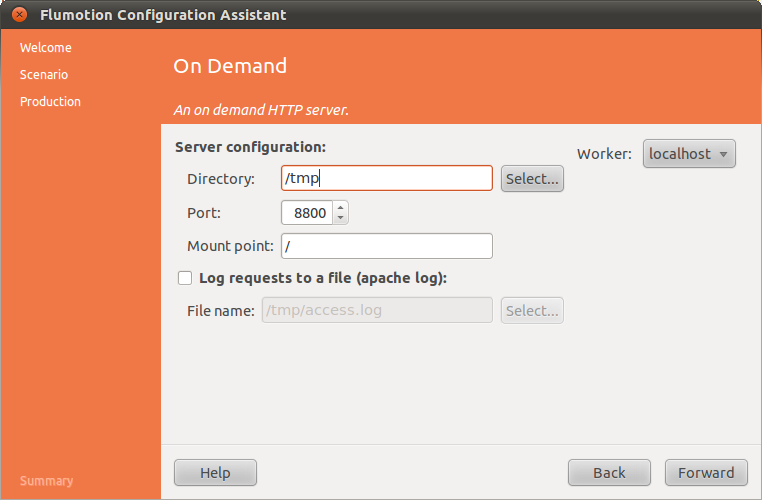Image resolution: width=762 pixels, height=500 pixels.
Task: Open Help for this page
Action: pos(215,473)
